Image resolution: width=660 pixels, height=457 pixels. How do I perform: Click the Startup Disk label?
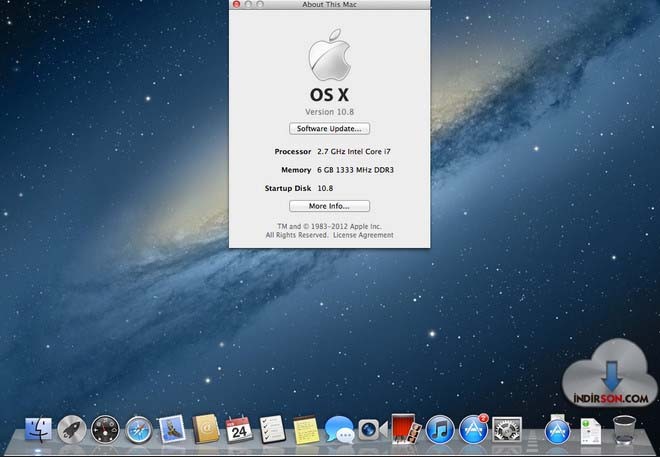[288, 188]
